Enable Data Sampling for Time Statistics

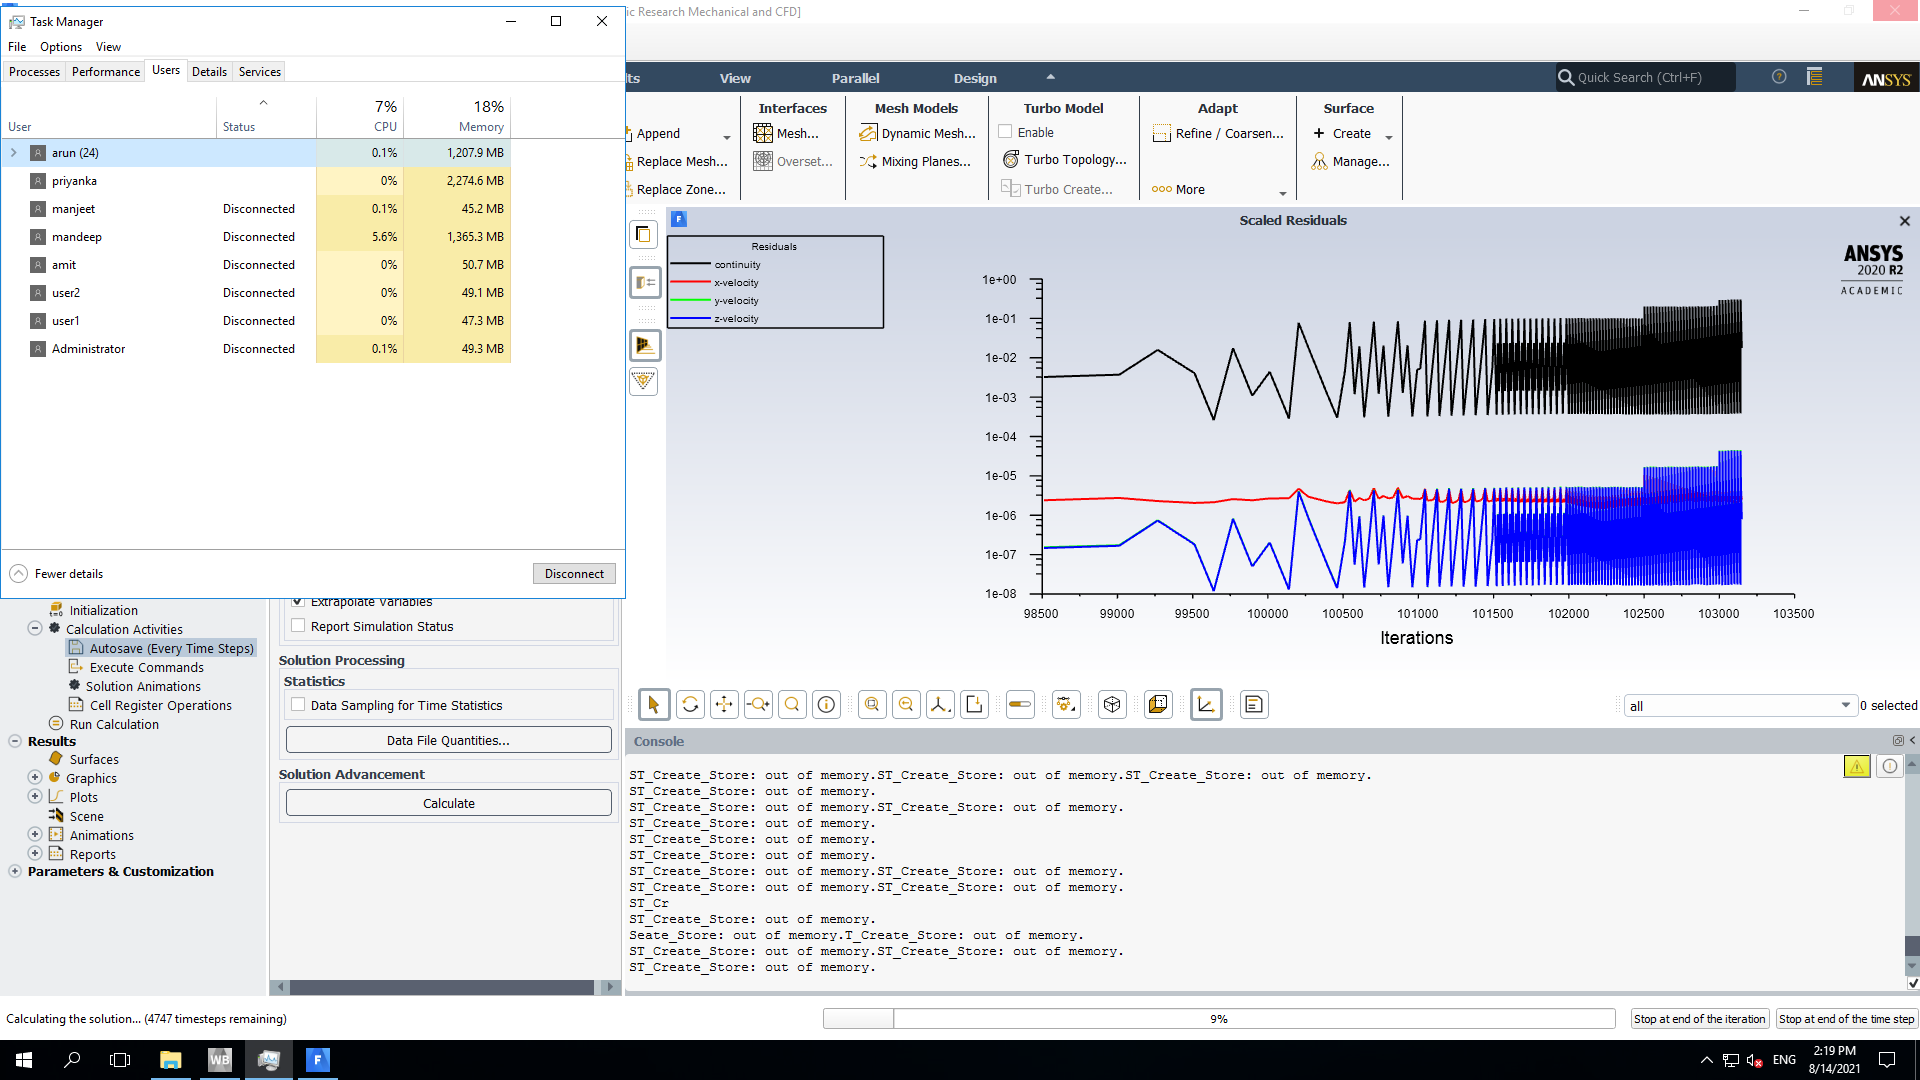coord(298,705)
